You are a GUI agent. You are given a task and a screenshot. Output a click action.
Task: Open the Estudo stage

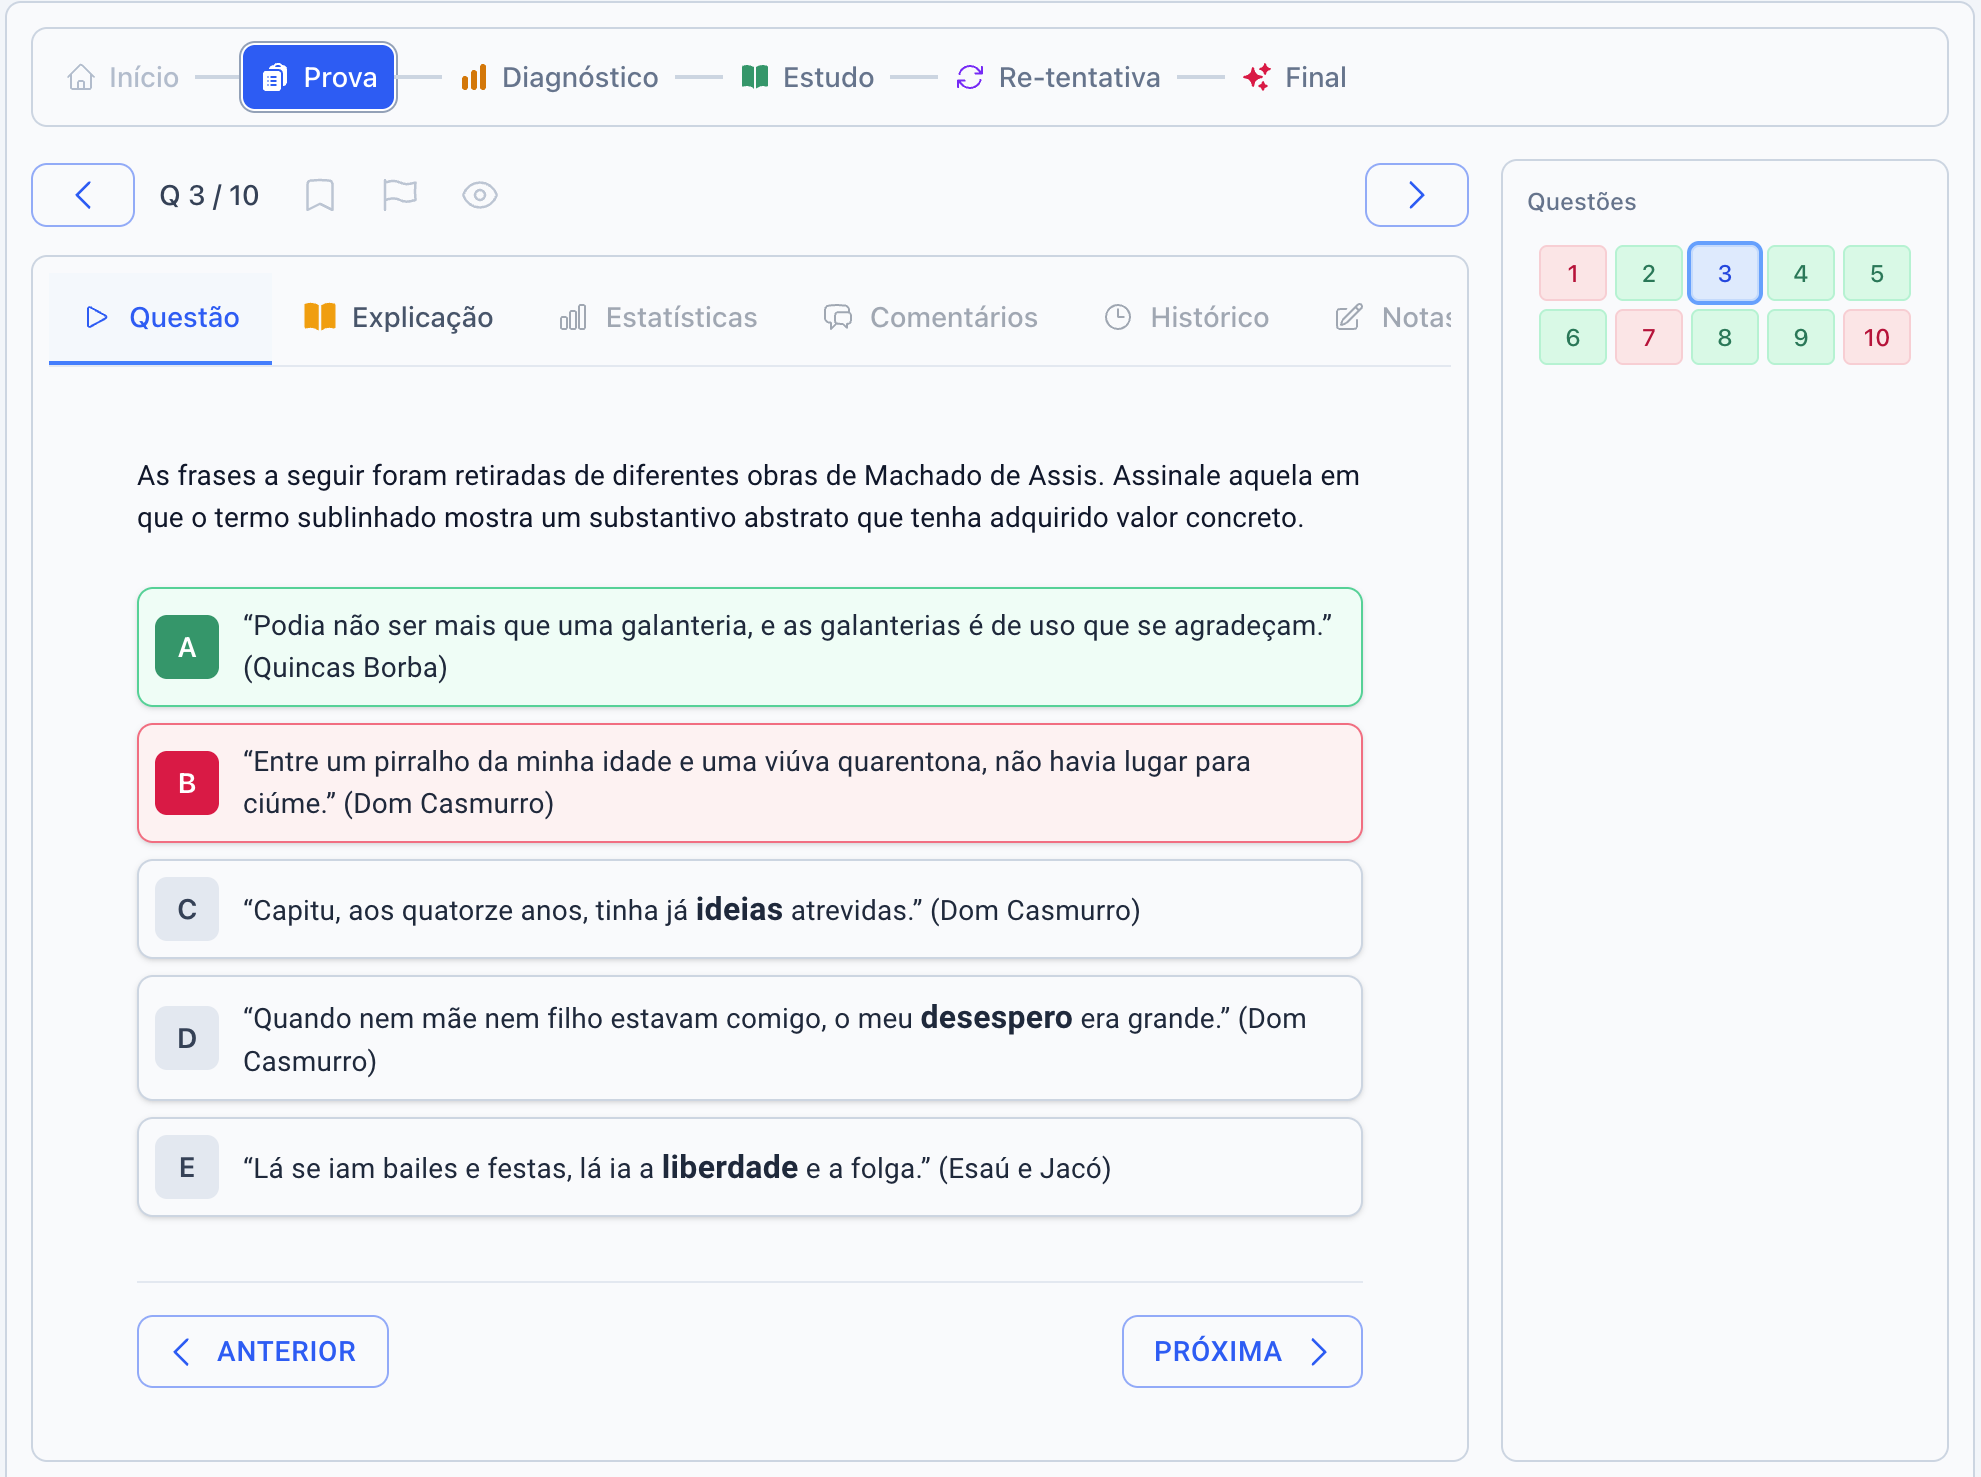tap(808, 77)
